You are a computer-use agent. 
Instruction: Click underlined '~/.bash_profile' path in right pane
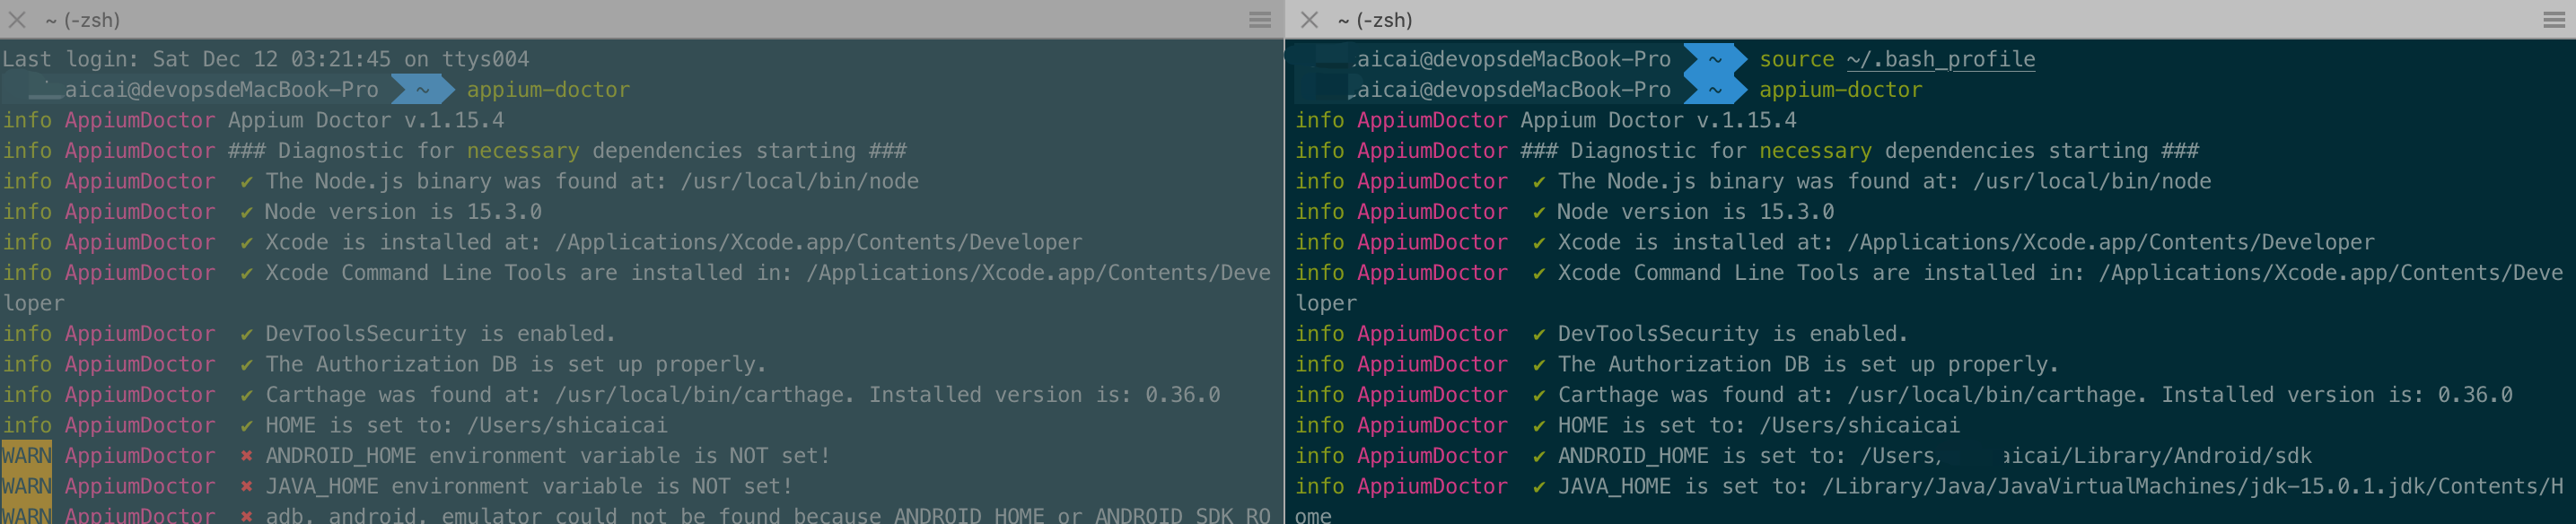[1941, 59]
